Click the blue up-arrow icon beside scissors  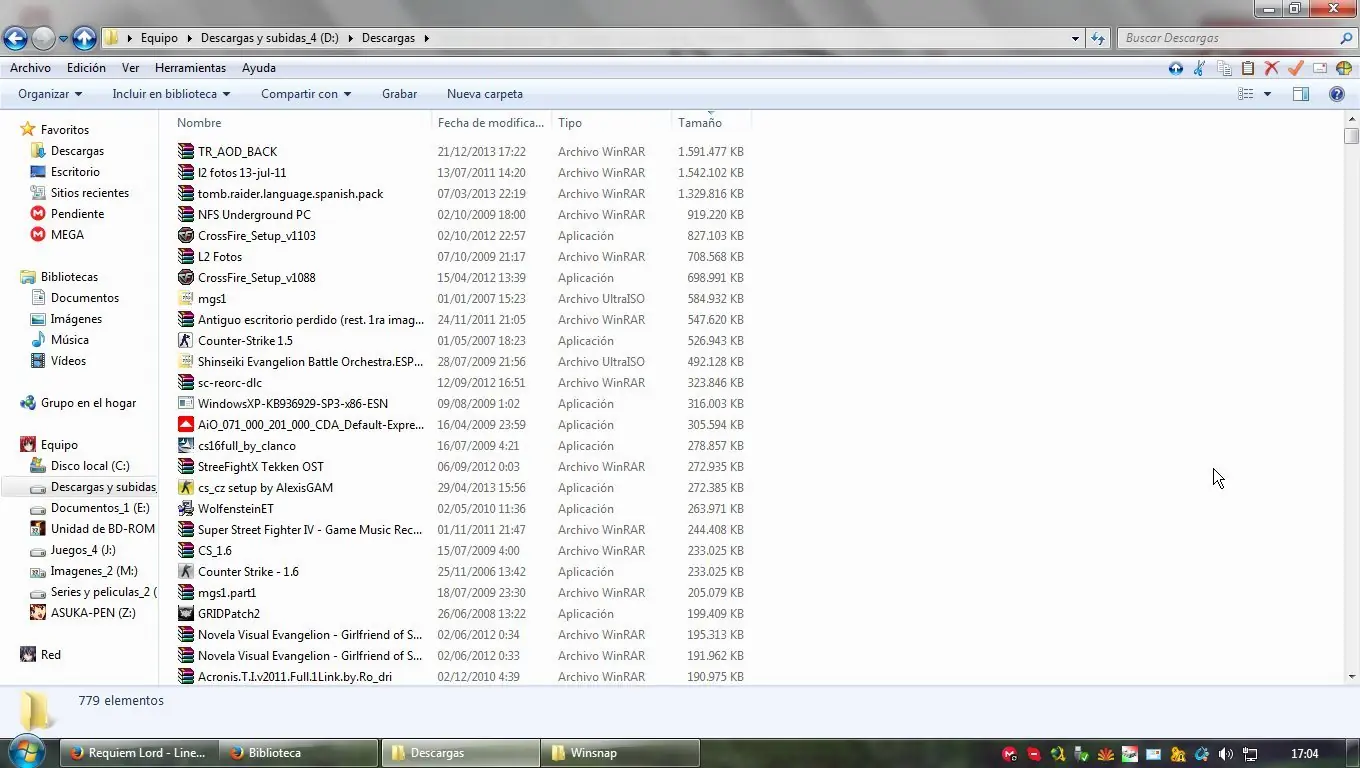point(1175,68)
